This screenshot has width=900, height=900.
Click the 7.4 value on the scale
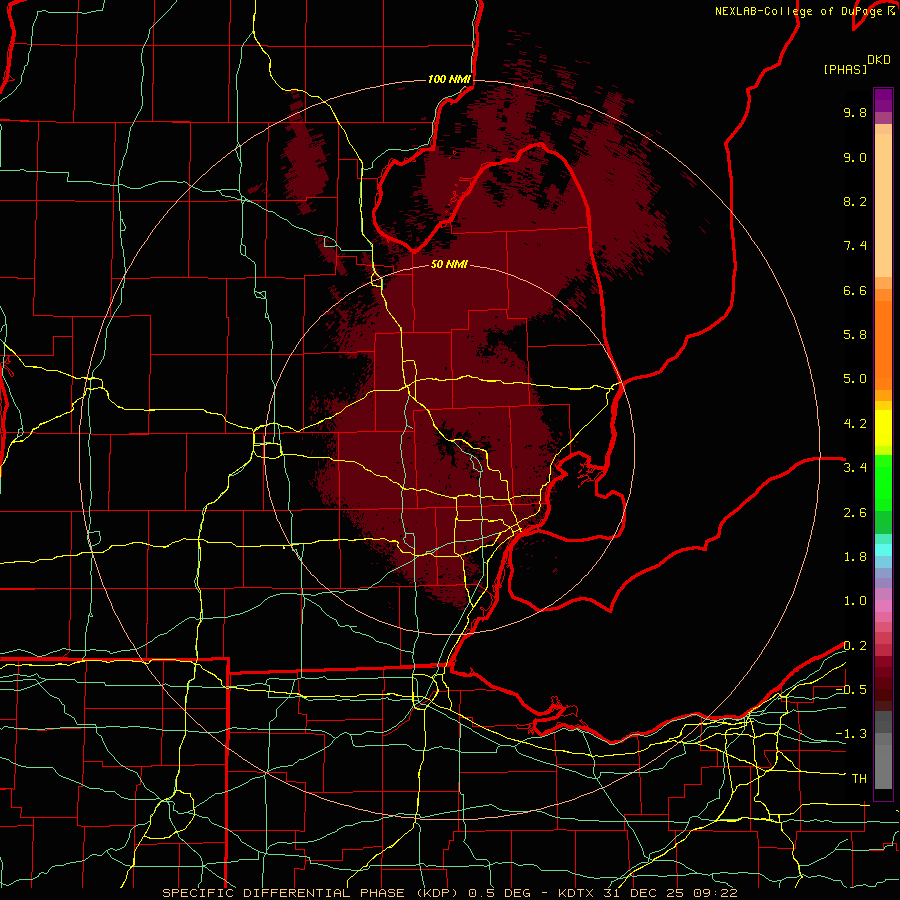coord(855,246)
